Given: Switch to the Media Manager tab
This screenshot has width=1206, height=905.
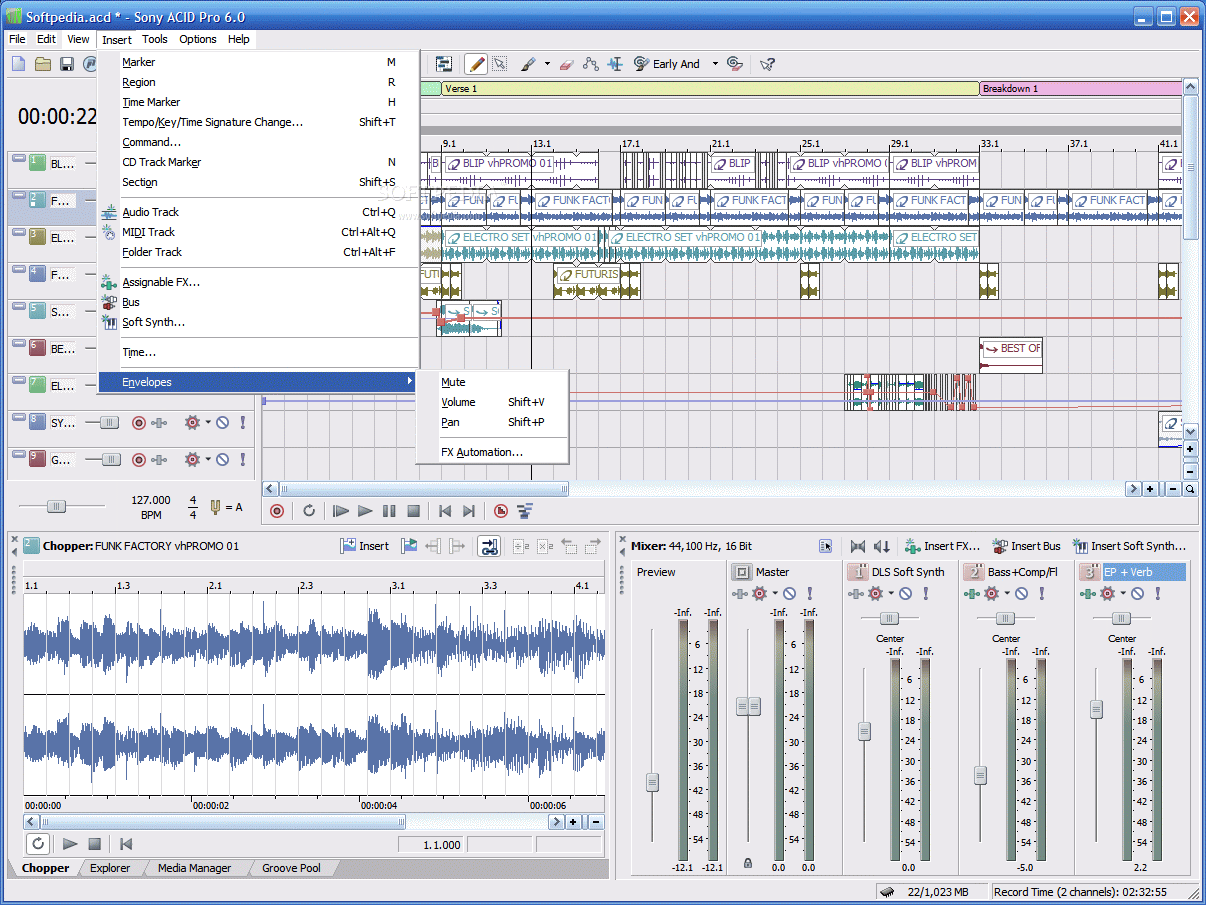Looking at the screenshot, I should coord(194,868).
